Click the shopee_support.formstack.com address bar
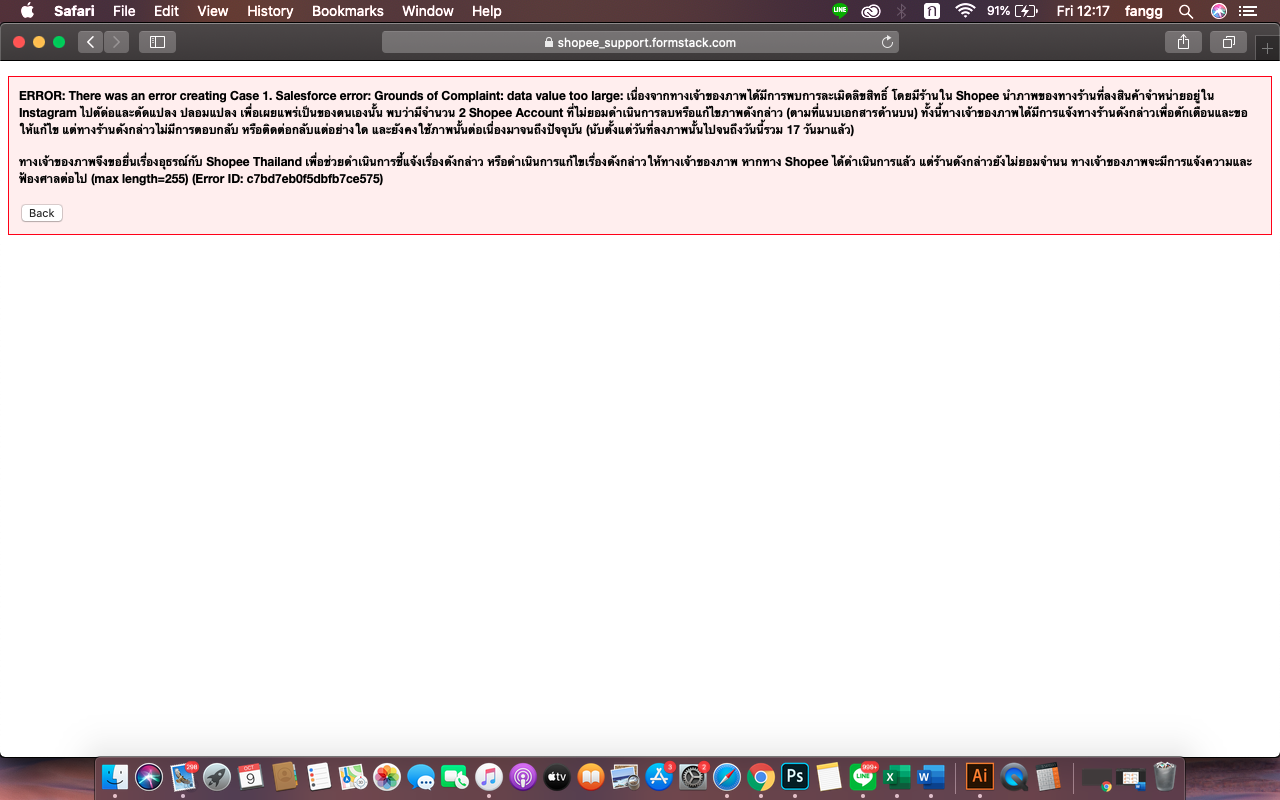The height and width of the screenshot is (800, 1280). click(x=640, y=42)
